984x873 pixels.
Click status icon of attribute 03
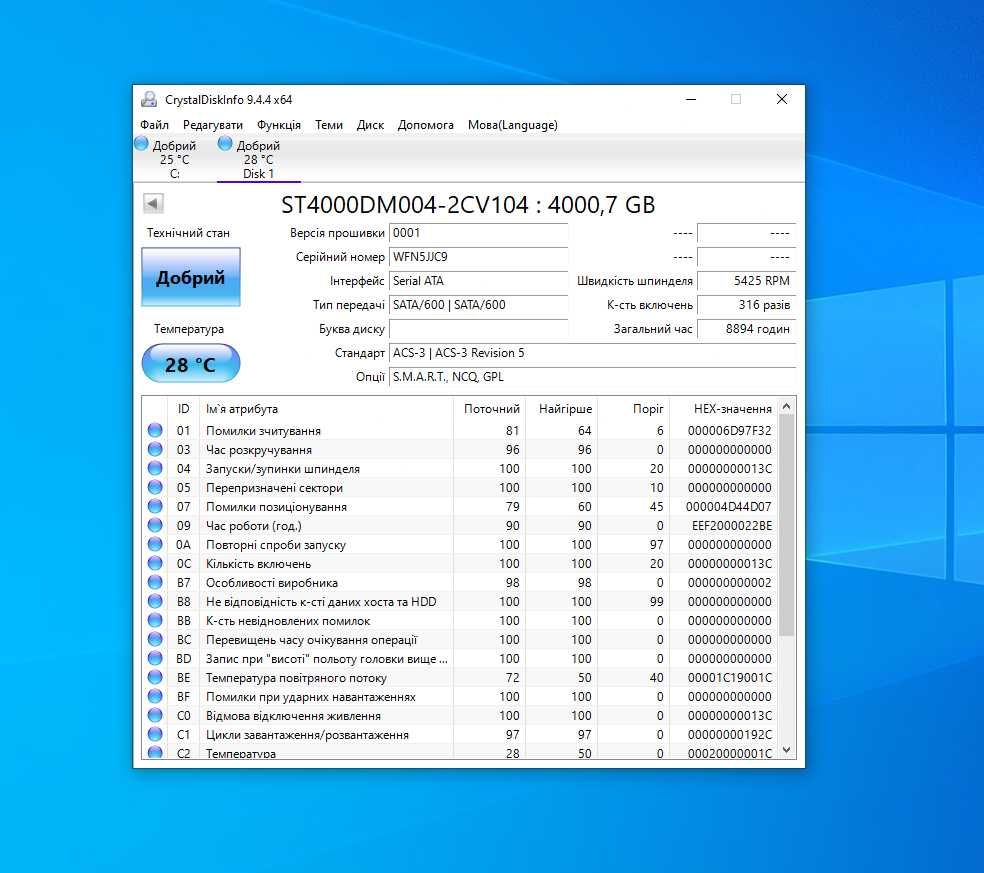(x=155, y=449)
